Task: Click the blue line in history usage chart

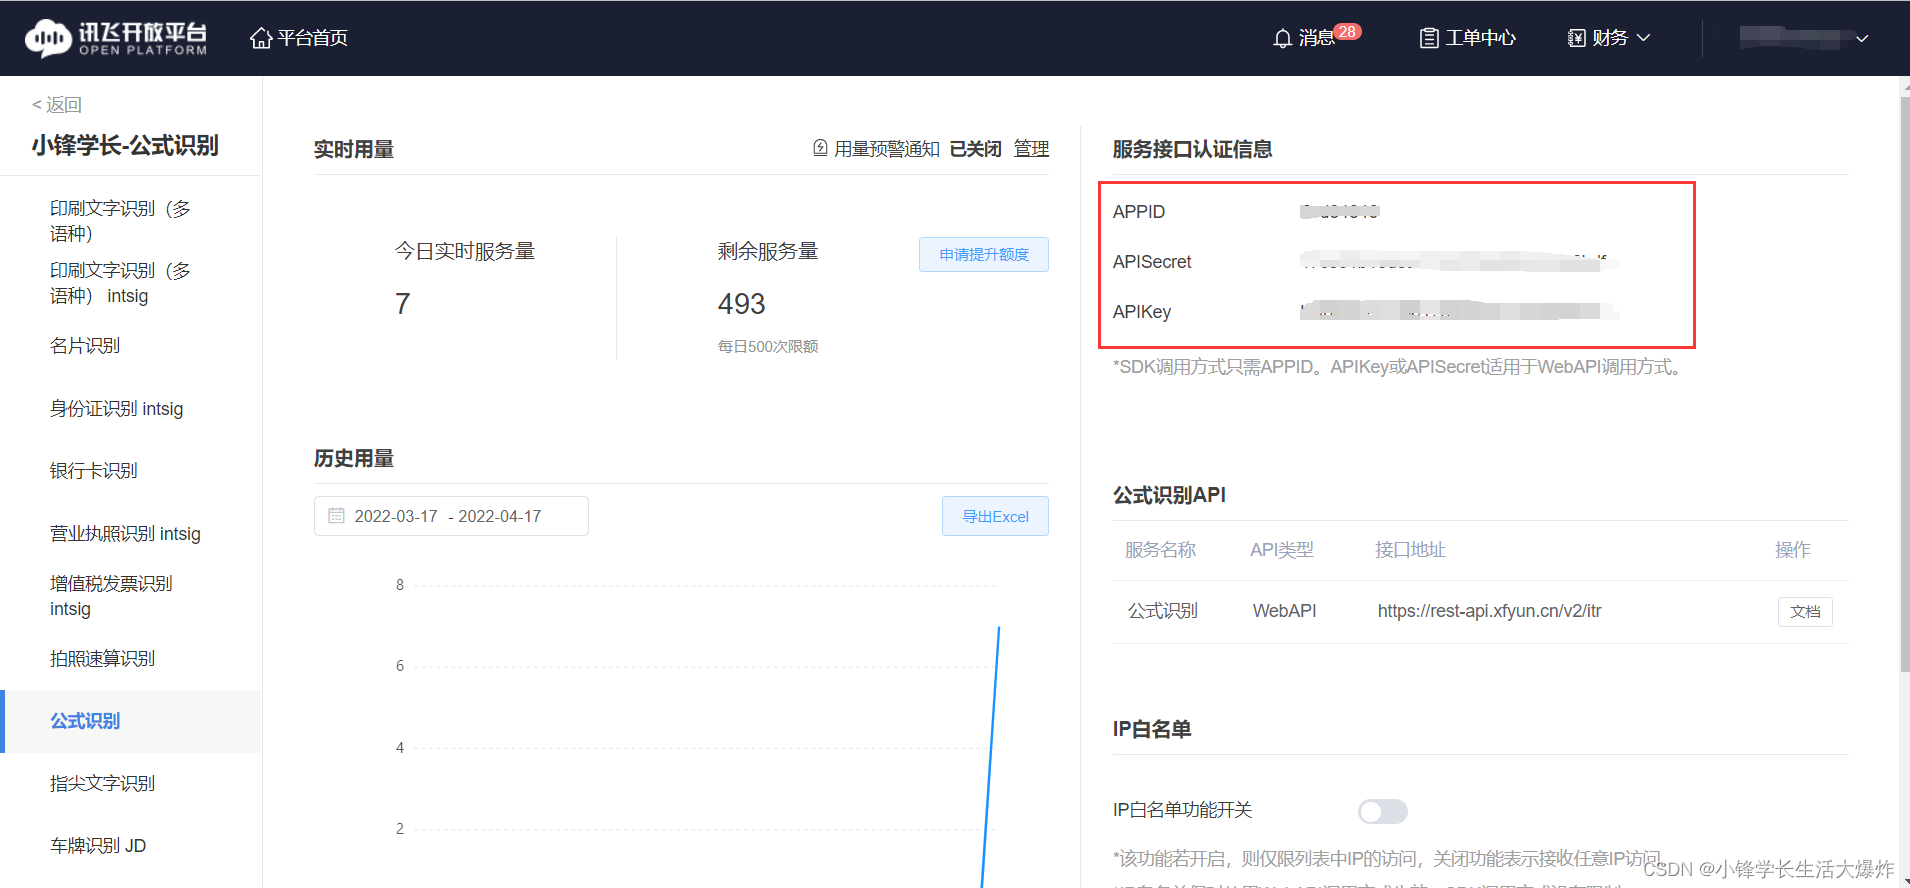Action: click(991, 757)
